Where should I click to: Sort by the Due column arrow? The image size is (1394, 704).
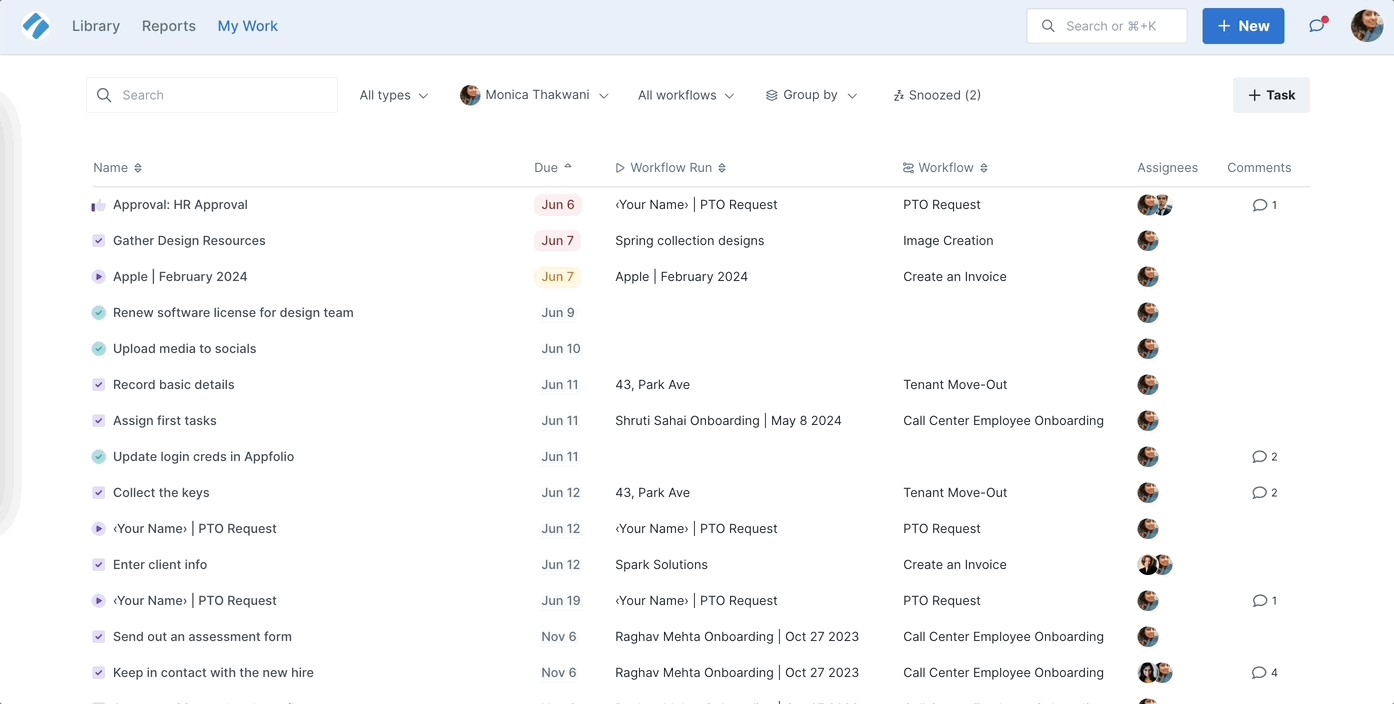[x=568, y=167]
